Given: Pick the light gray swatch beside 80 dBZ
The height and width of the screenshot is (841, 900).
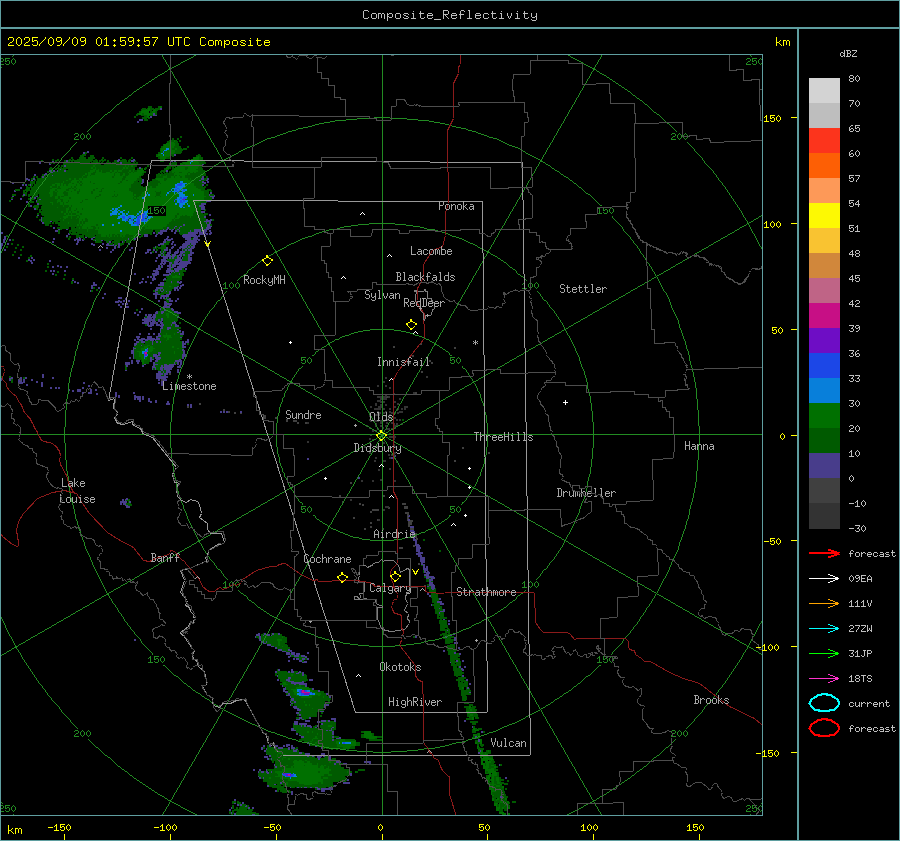Looking at the screenshot, I should pyautogui.click(x=824, y=90).
